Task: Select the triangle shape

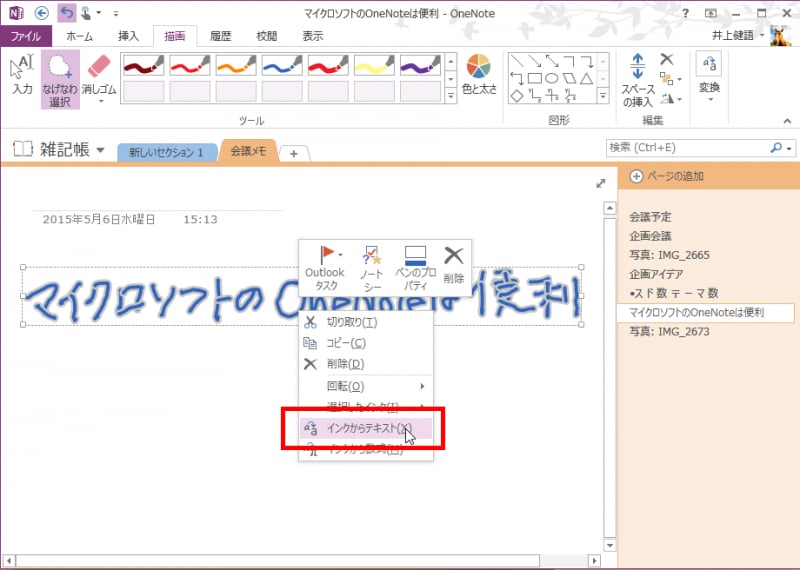Action: (587, 79)
